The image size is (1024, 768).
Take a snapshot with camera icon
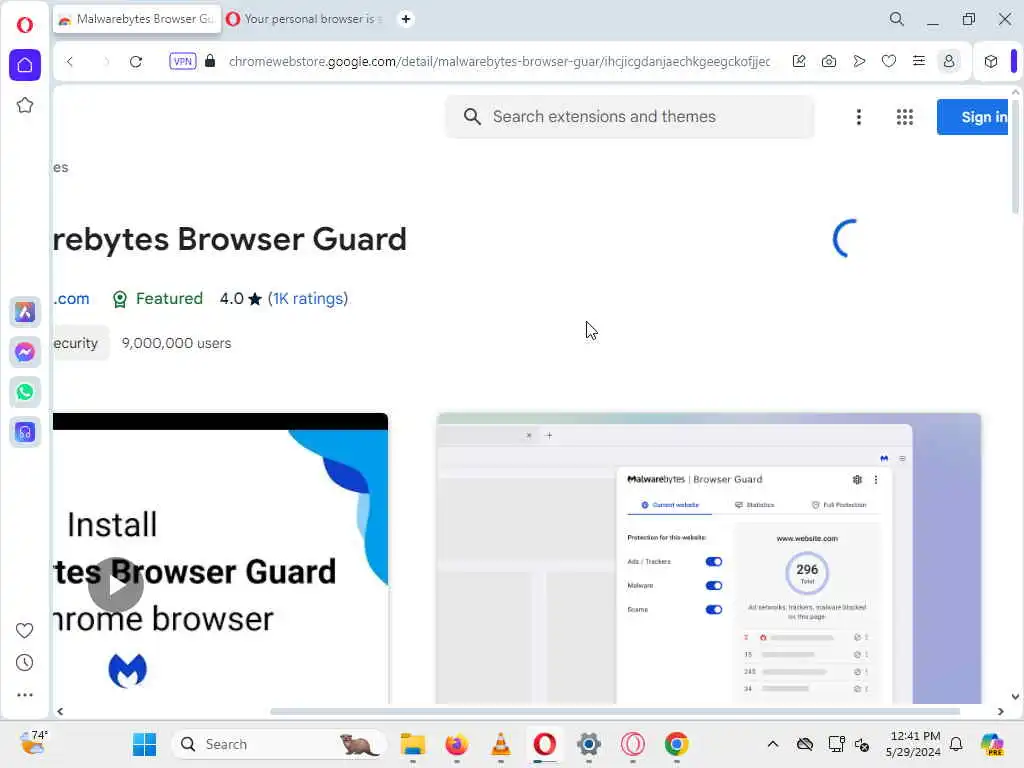[x=829, y=61]
